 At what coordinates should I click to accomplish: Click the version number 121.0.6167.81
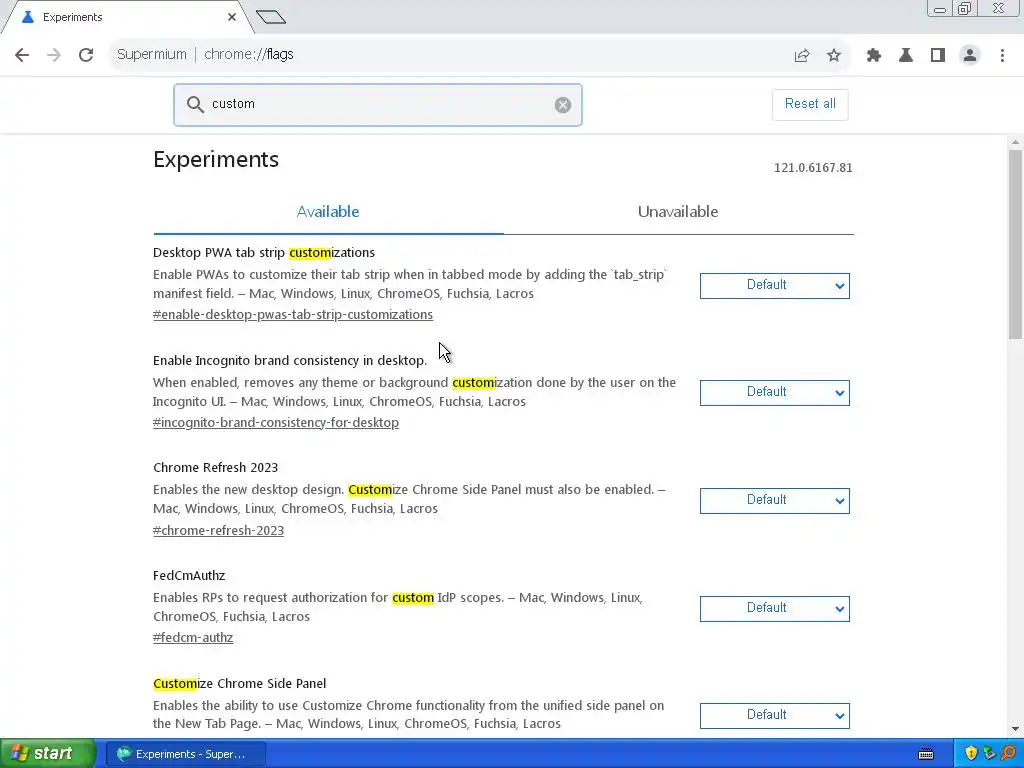coord(813,168)
